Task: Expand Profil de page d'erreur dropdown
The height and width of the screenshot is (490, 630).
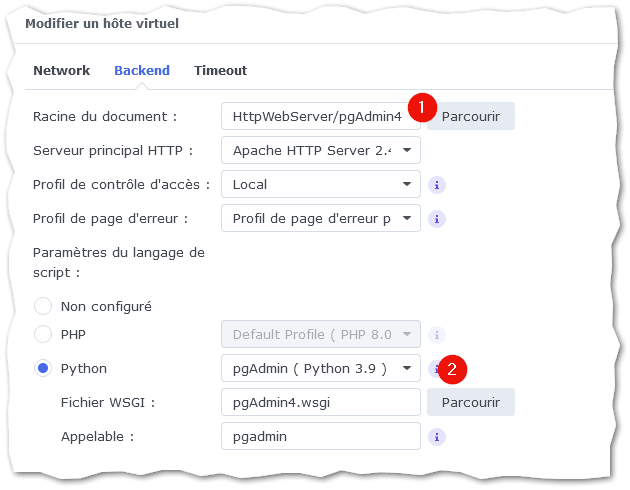Action: [321, 218]
